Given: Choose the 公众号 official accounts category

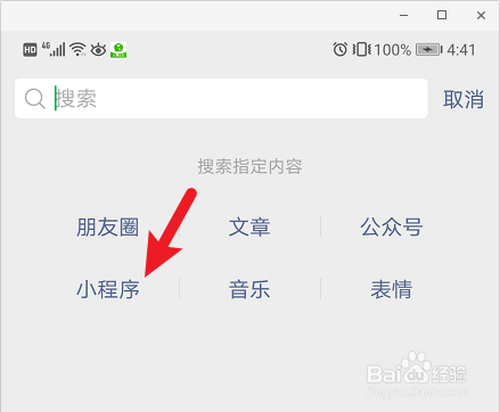Looking at the screenshot, I should 392,227.
